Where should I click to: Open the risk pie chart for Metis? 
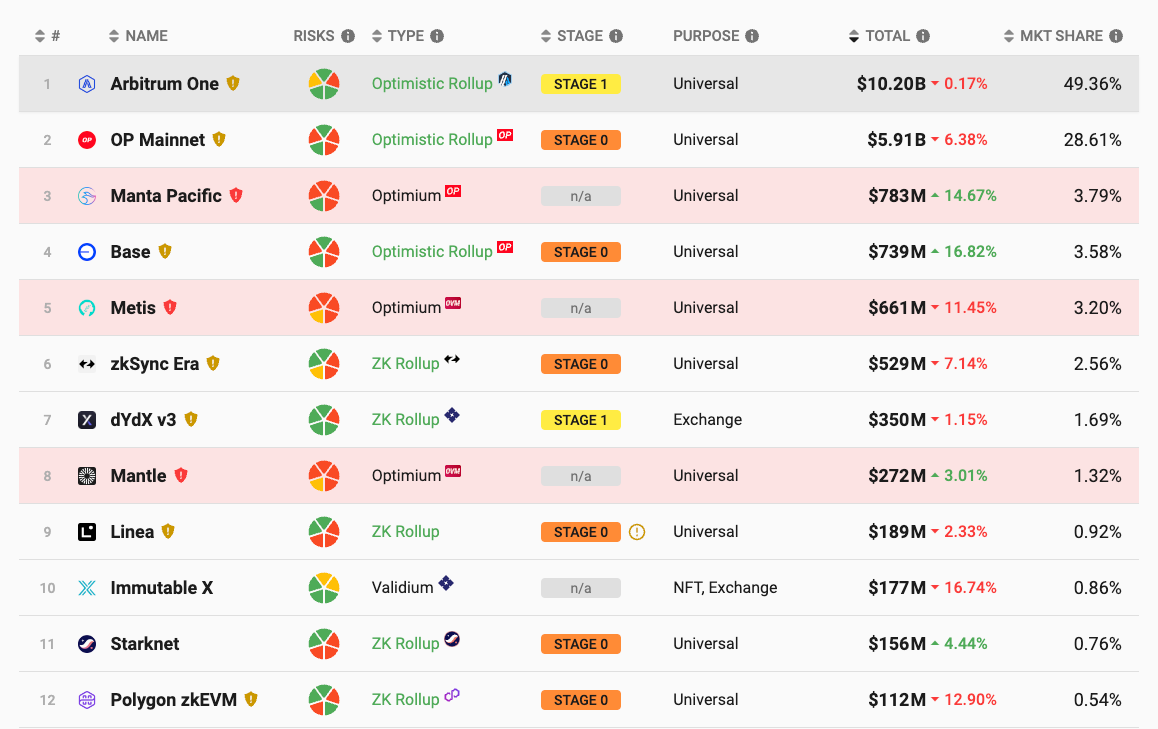click(x=323, y=308)
